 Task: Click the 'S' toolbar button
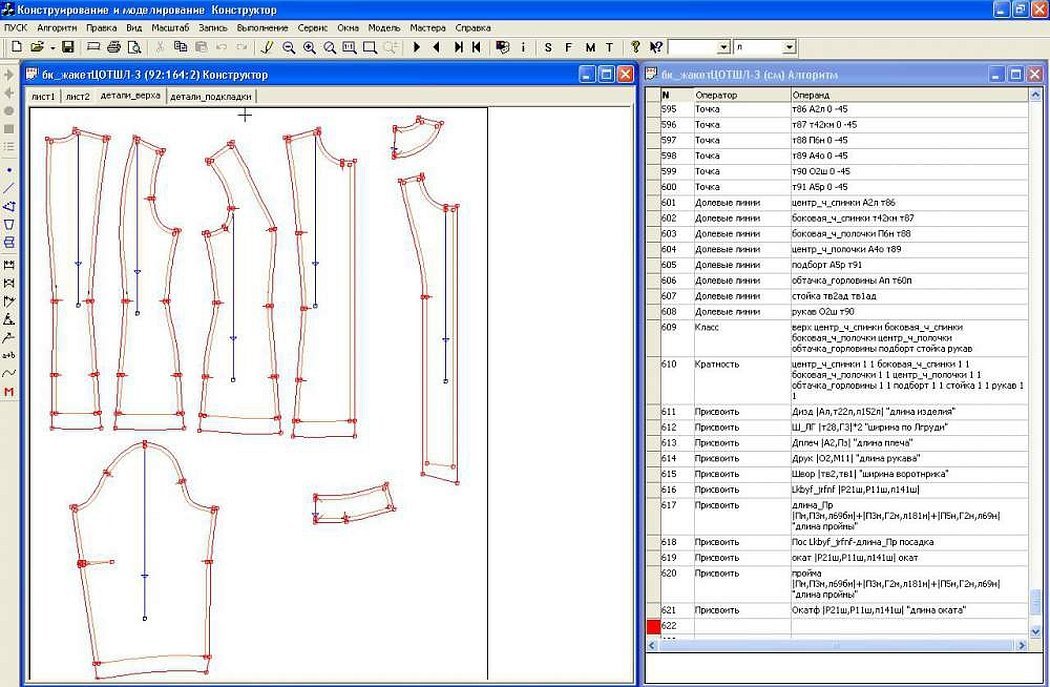(x=548, y=47)
